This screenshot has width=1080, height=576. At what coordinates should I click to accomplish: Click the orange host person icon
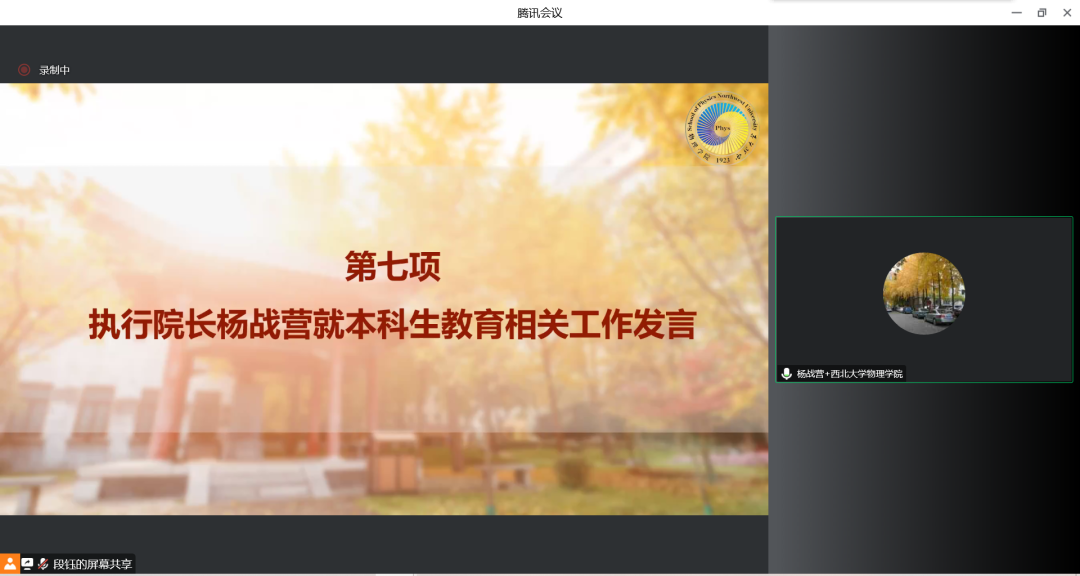[9, 564]
